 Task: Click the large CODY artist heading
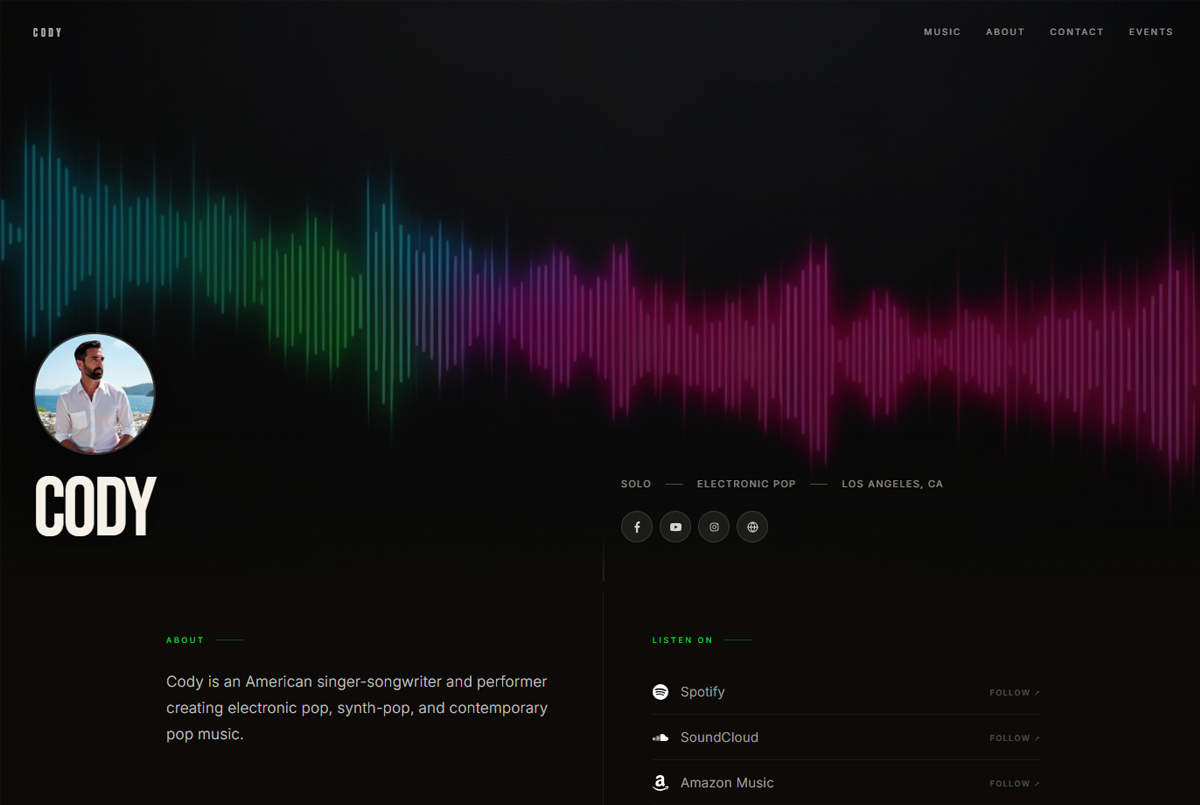96,507
